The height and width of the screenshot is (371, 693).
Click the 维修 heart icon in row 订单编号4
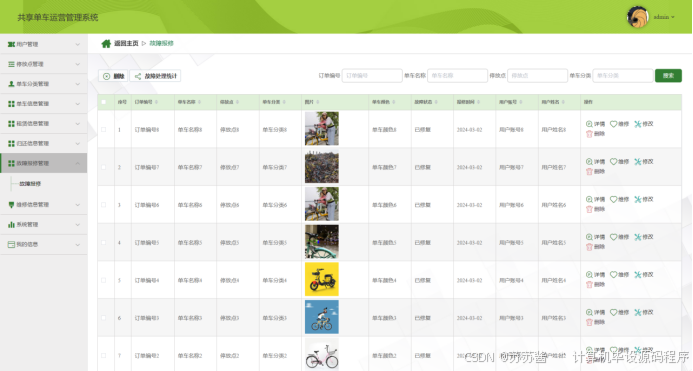(x=613, y=275)
